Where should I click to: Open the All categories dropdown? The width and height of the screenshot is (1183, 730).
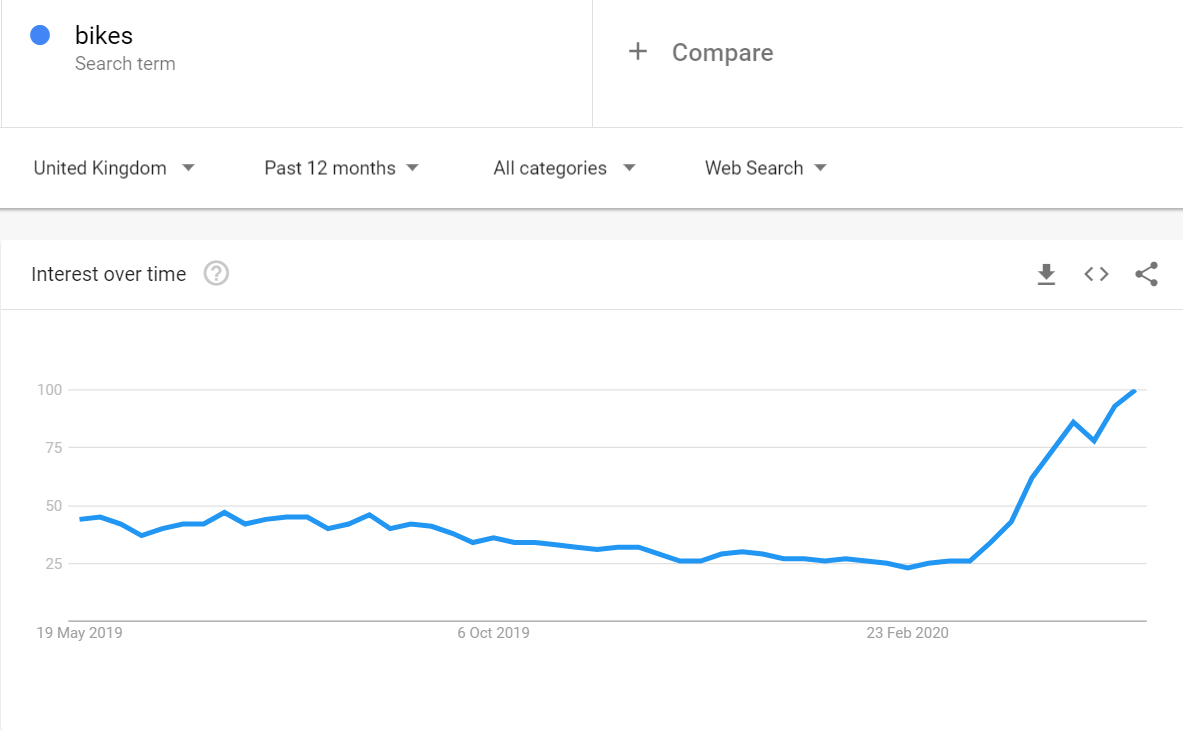(x=564, y=168)
